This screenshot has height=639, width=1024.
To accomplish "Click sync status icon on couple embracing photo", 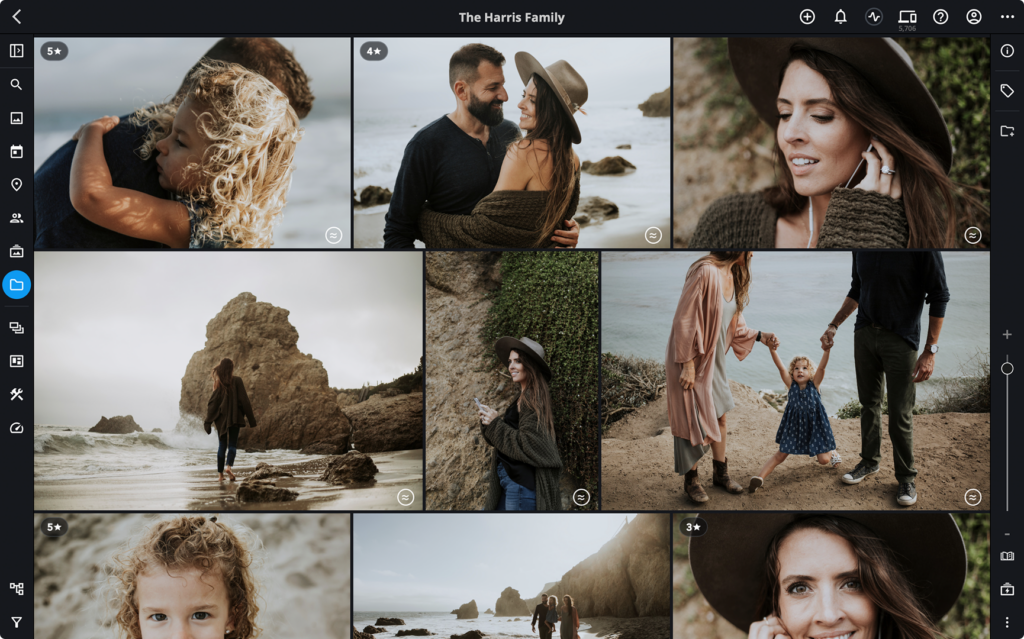I will pos(653,235).
